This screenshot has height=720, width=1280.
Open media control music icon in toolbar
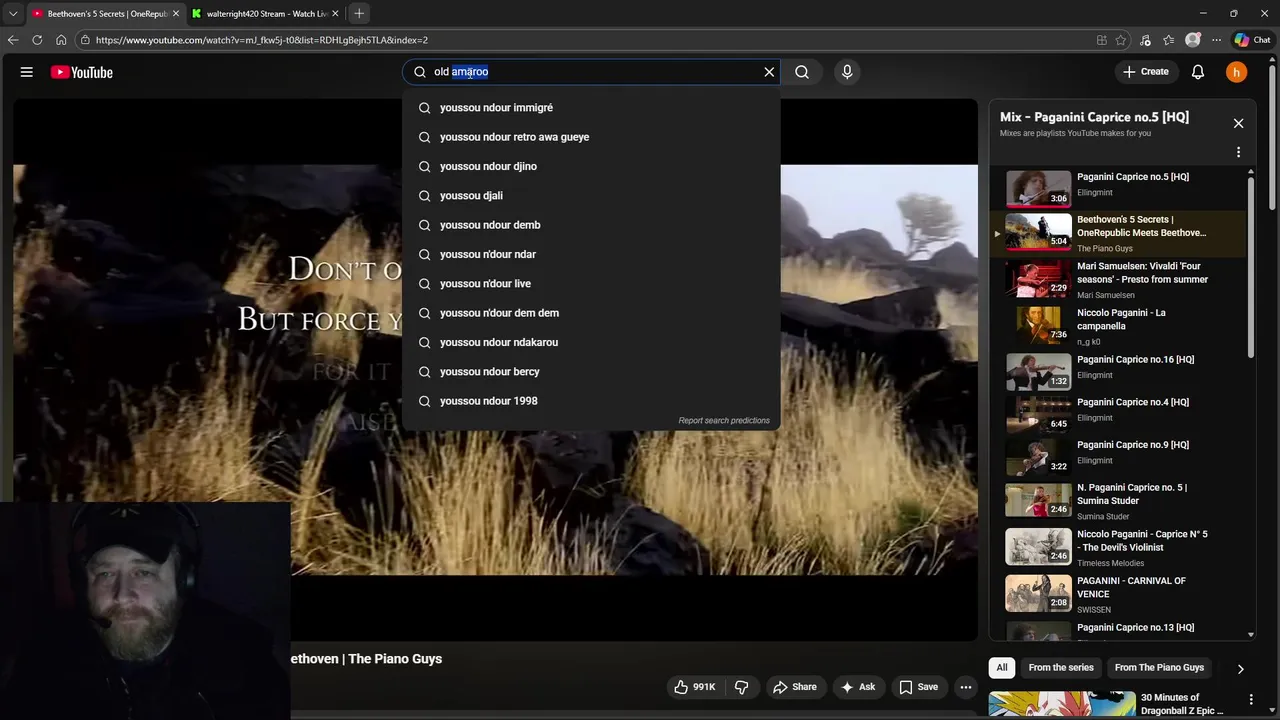click(x=1145, y=40)
